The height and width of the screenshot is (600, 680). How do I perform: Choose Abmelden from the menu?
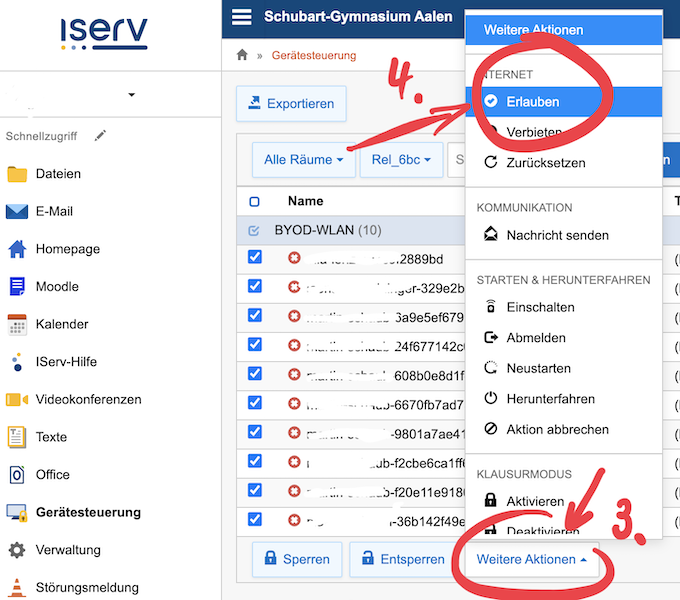(x=563, y=337)
